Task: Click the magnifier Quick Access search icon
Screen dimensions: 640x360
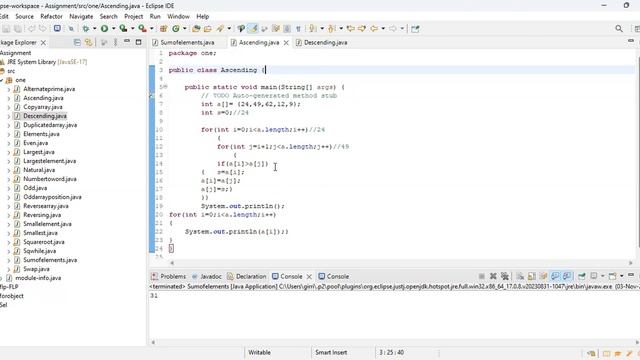Action: [x=619, y=29]
